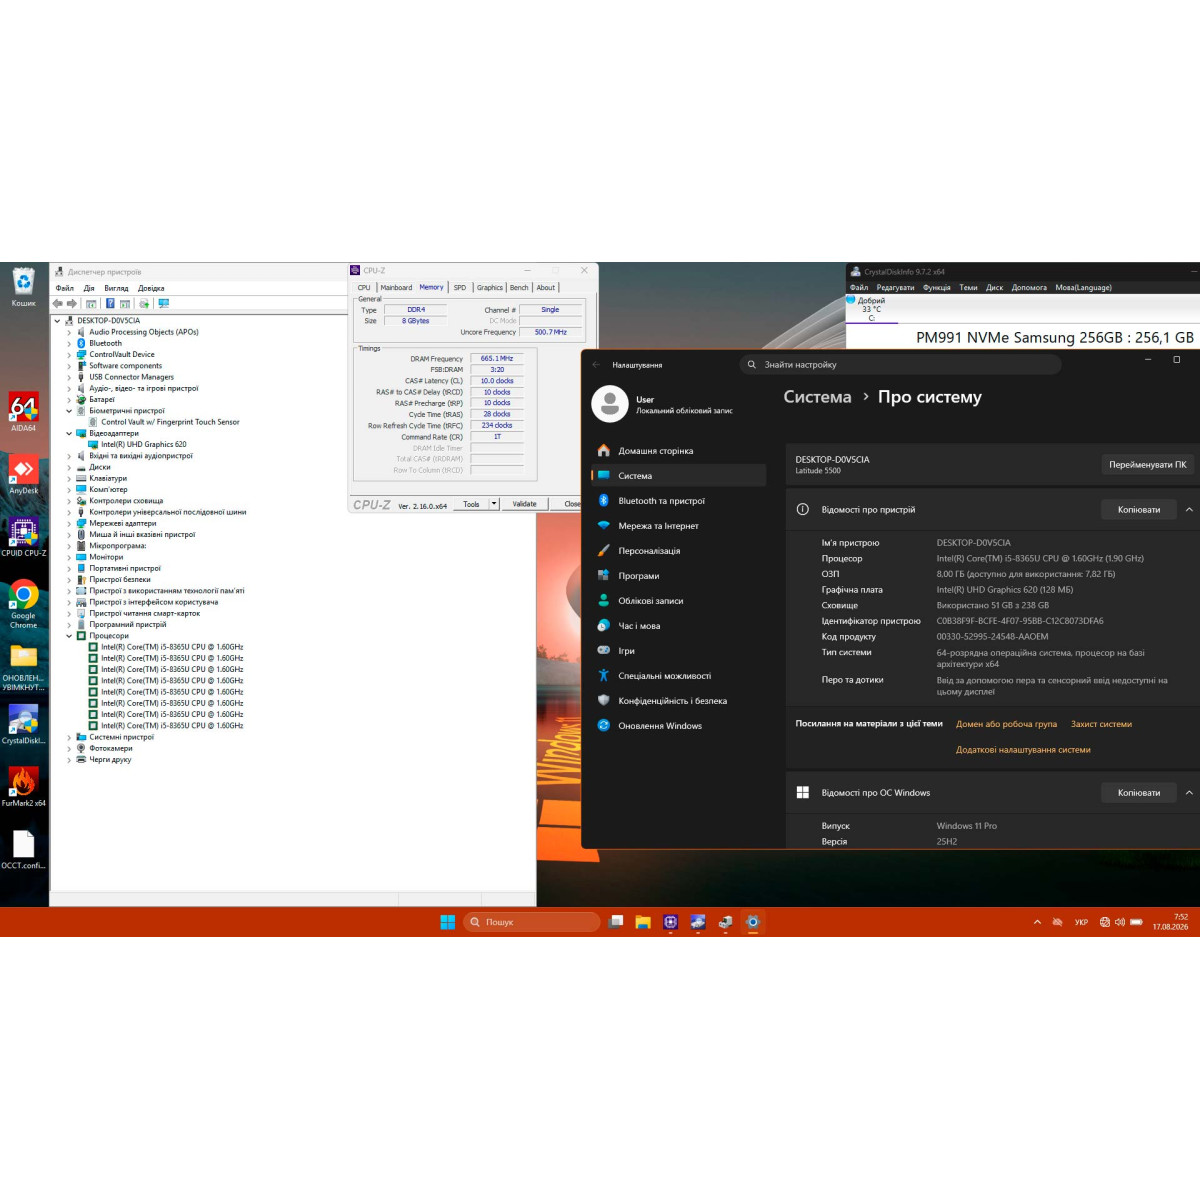Launch Google Chrome from the desktop
The image size is (1200, 1200).
[x=24, y=602]
